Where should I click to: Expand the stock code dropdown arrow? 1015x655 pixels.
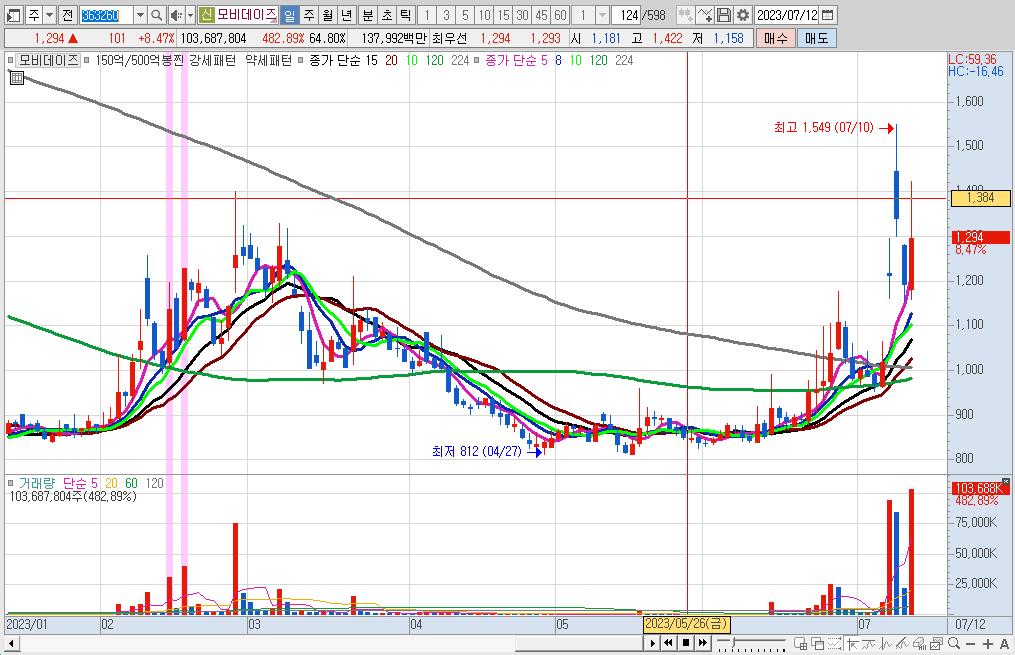point(140,15)
